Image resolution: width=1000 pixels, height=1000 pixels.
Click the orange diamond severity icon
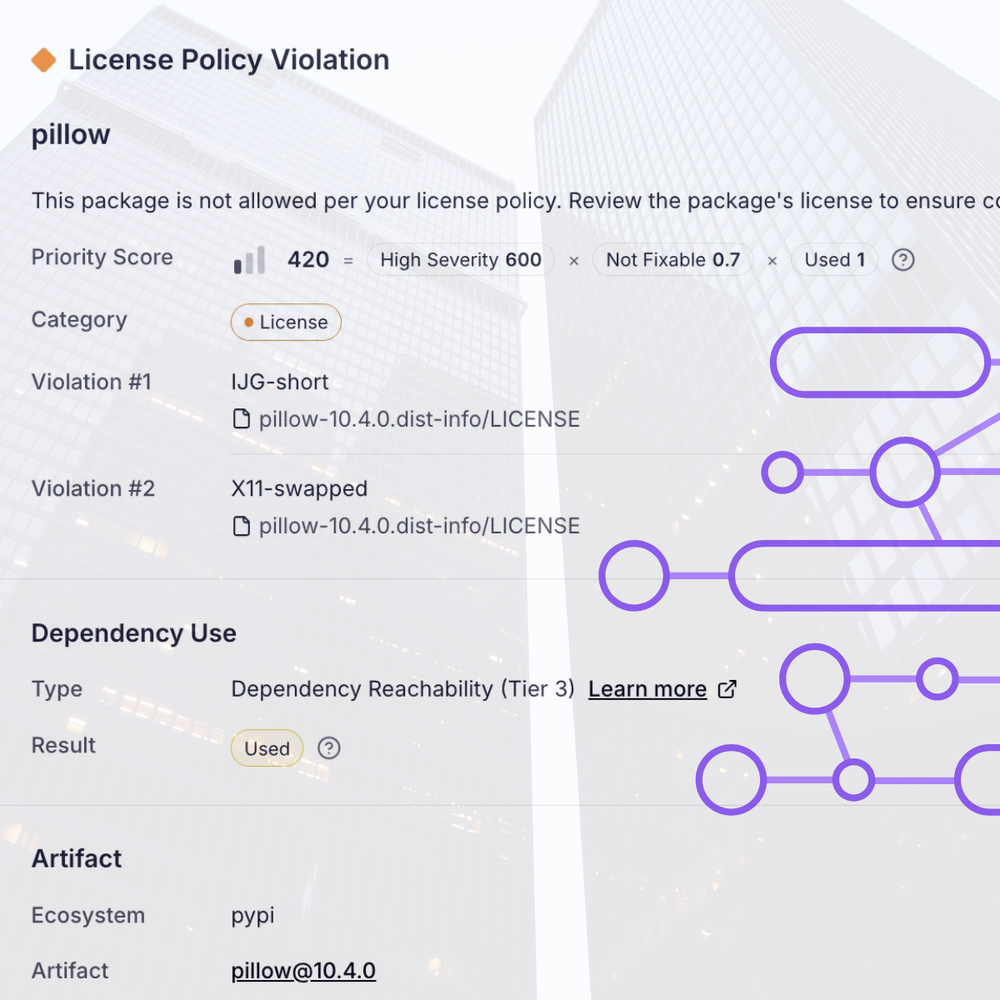click(43, 60)
